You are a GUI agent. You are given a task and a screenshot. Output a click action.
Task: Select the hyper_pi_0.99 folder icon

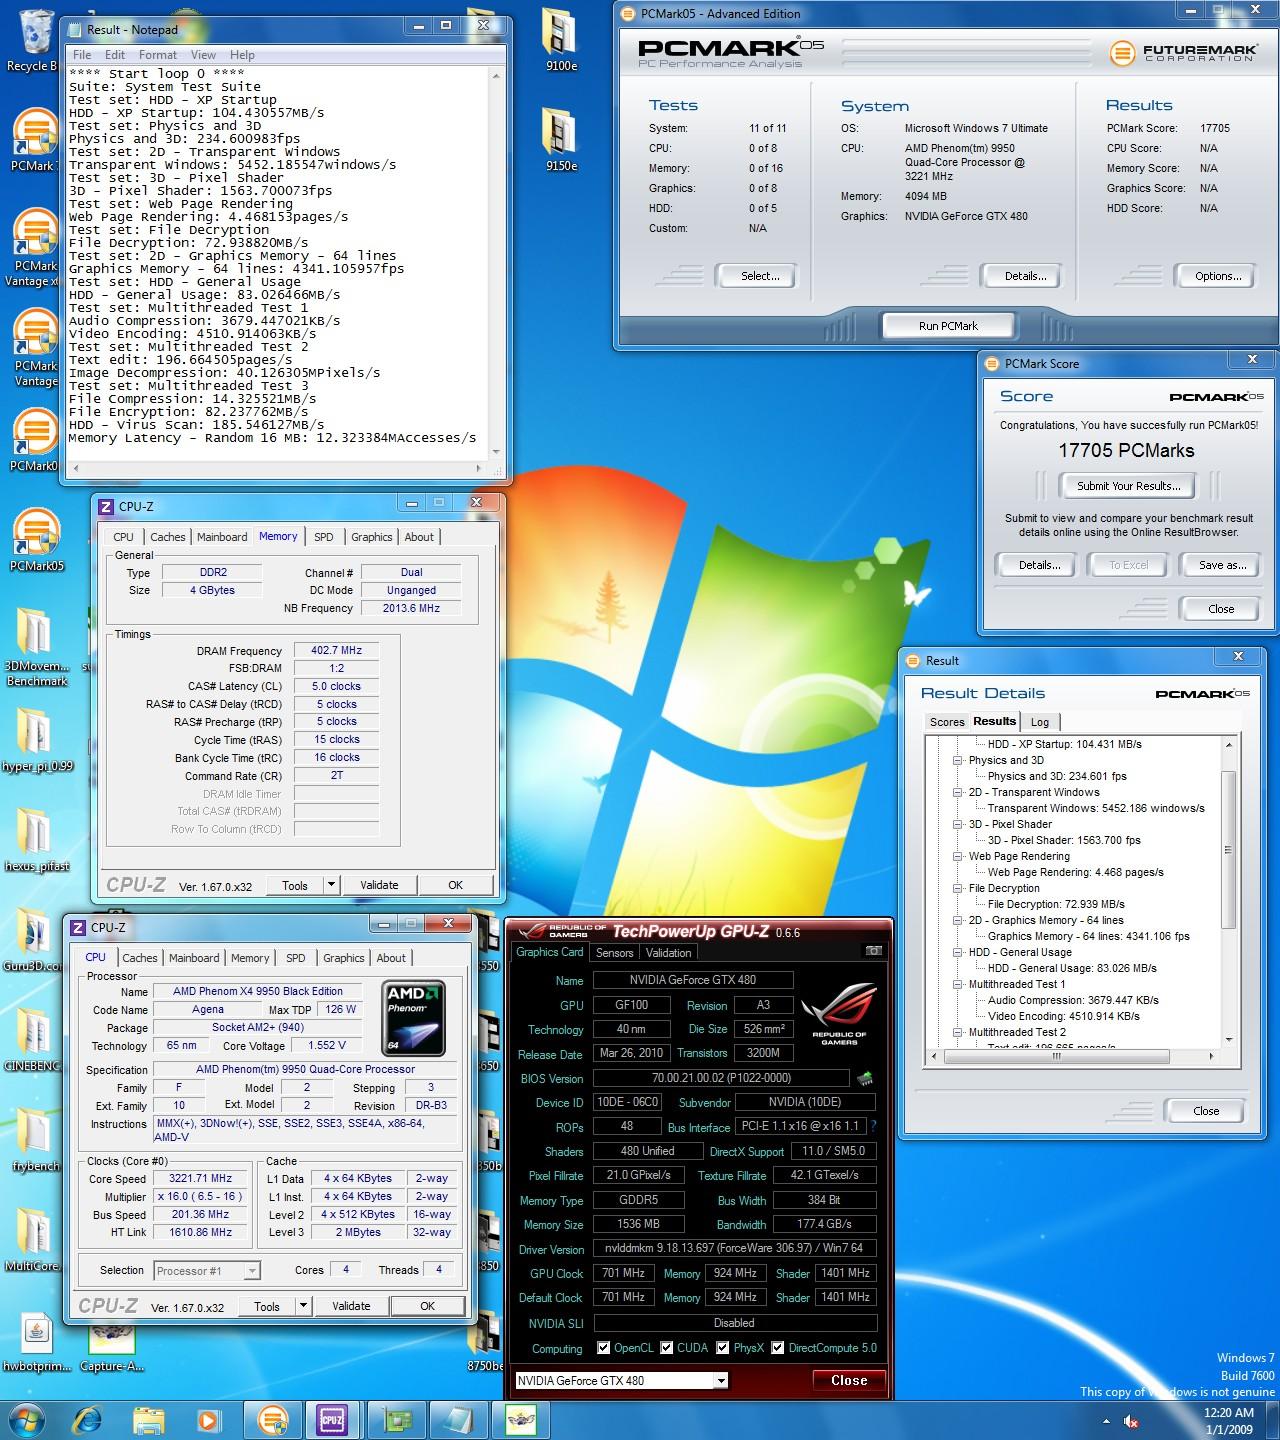36,740
